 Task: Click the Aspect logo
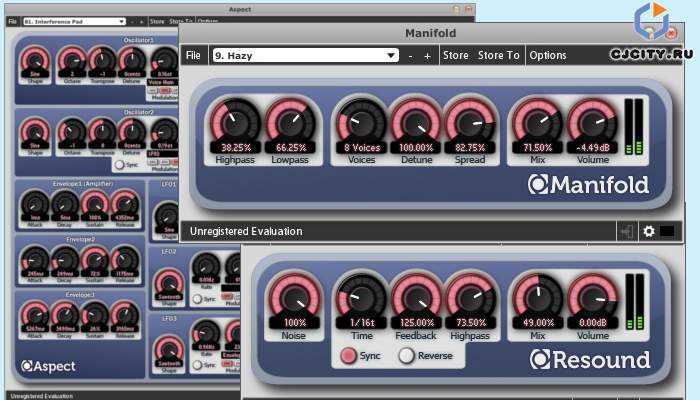(x=50, y=366)
